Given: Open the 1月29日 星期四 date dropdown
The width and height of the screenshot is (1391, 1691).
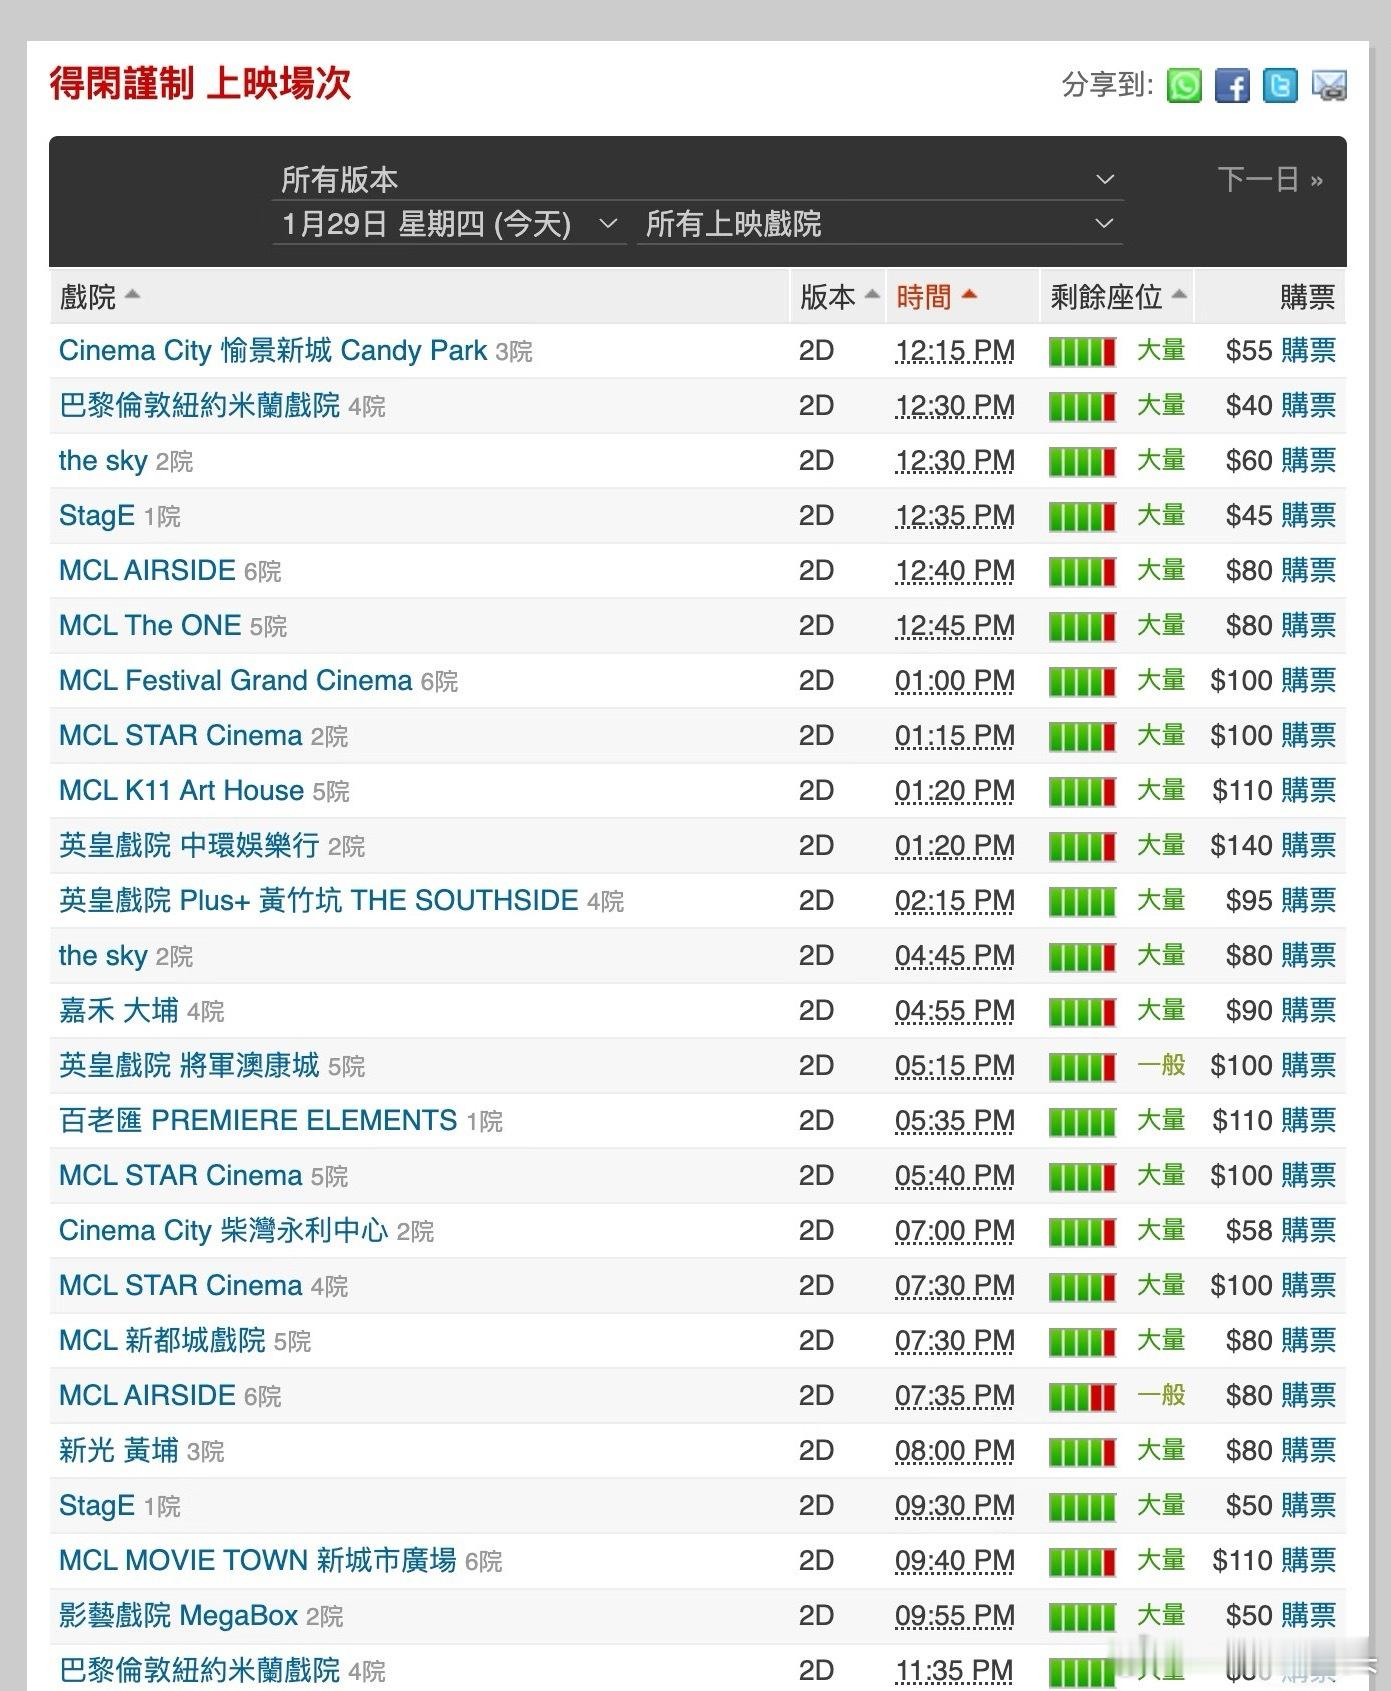Looking at the screenshot, I should [449, 224].
